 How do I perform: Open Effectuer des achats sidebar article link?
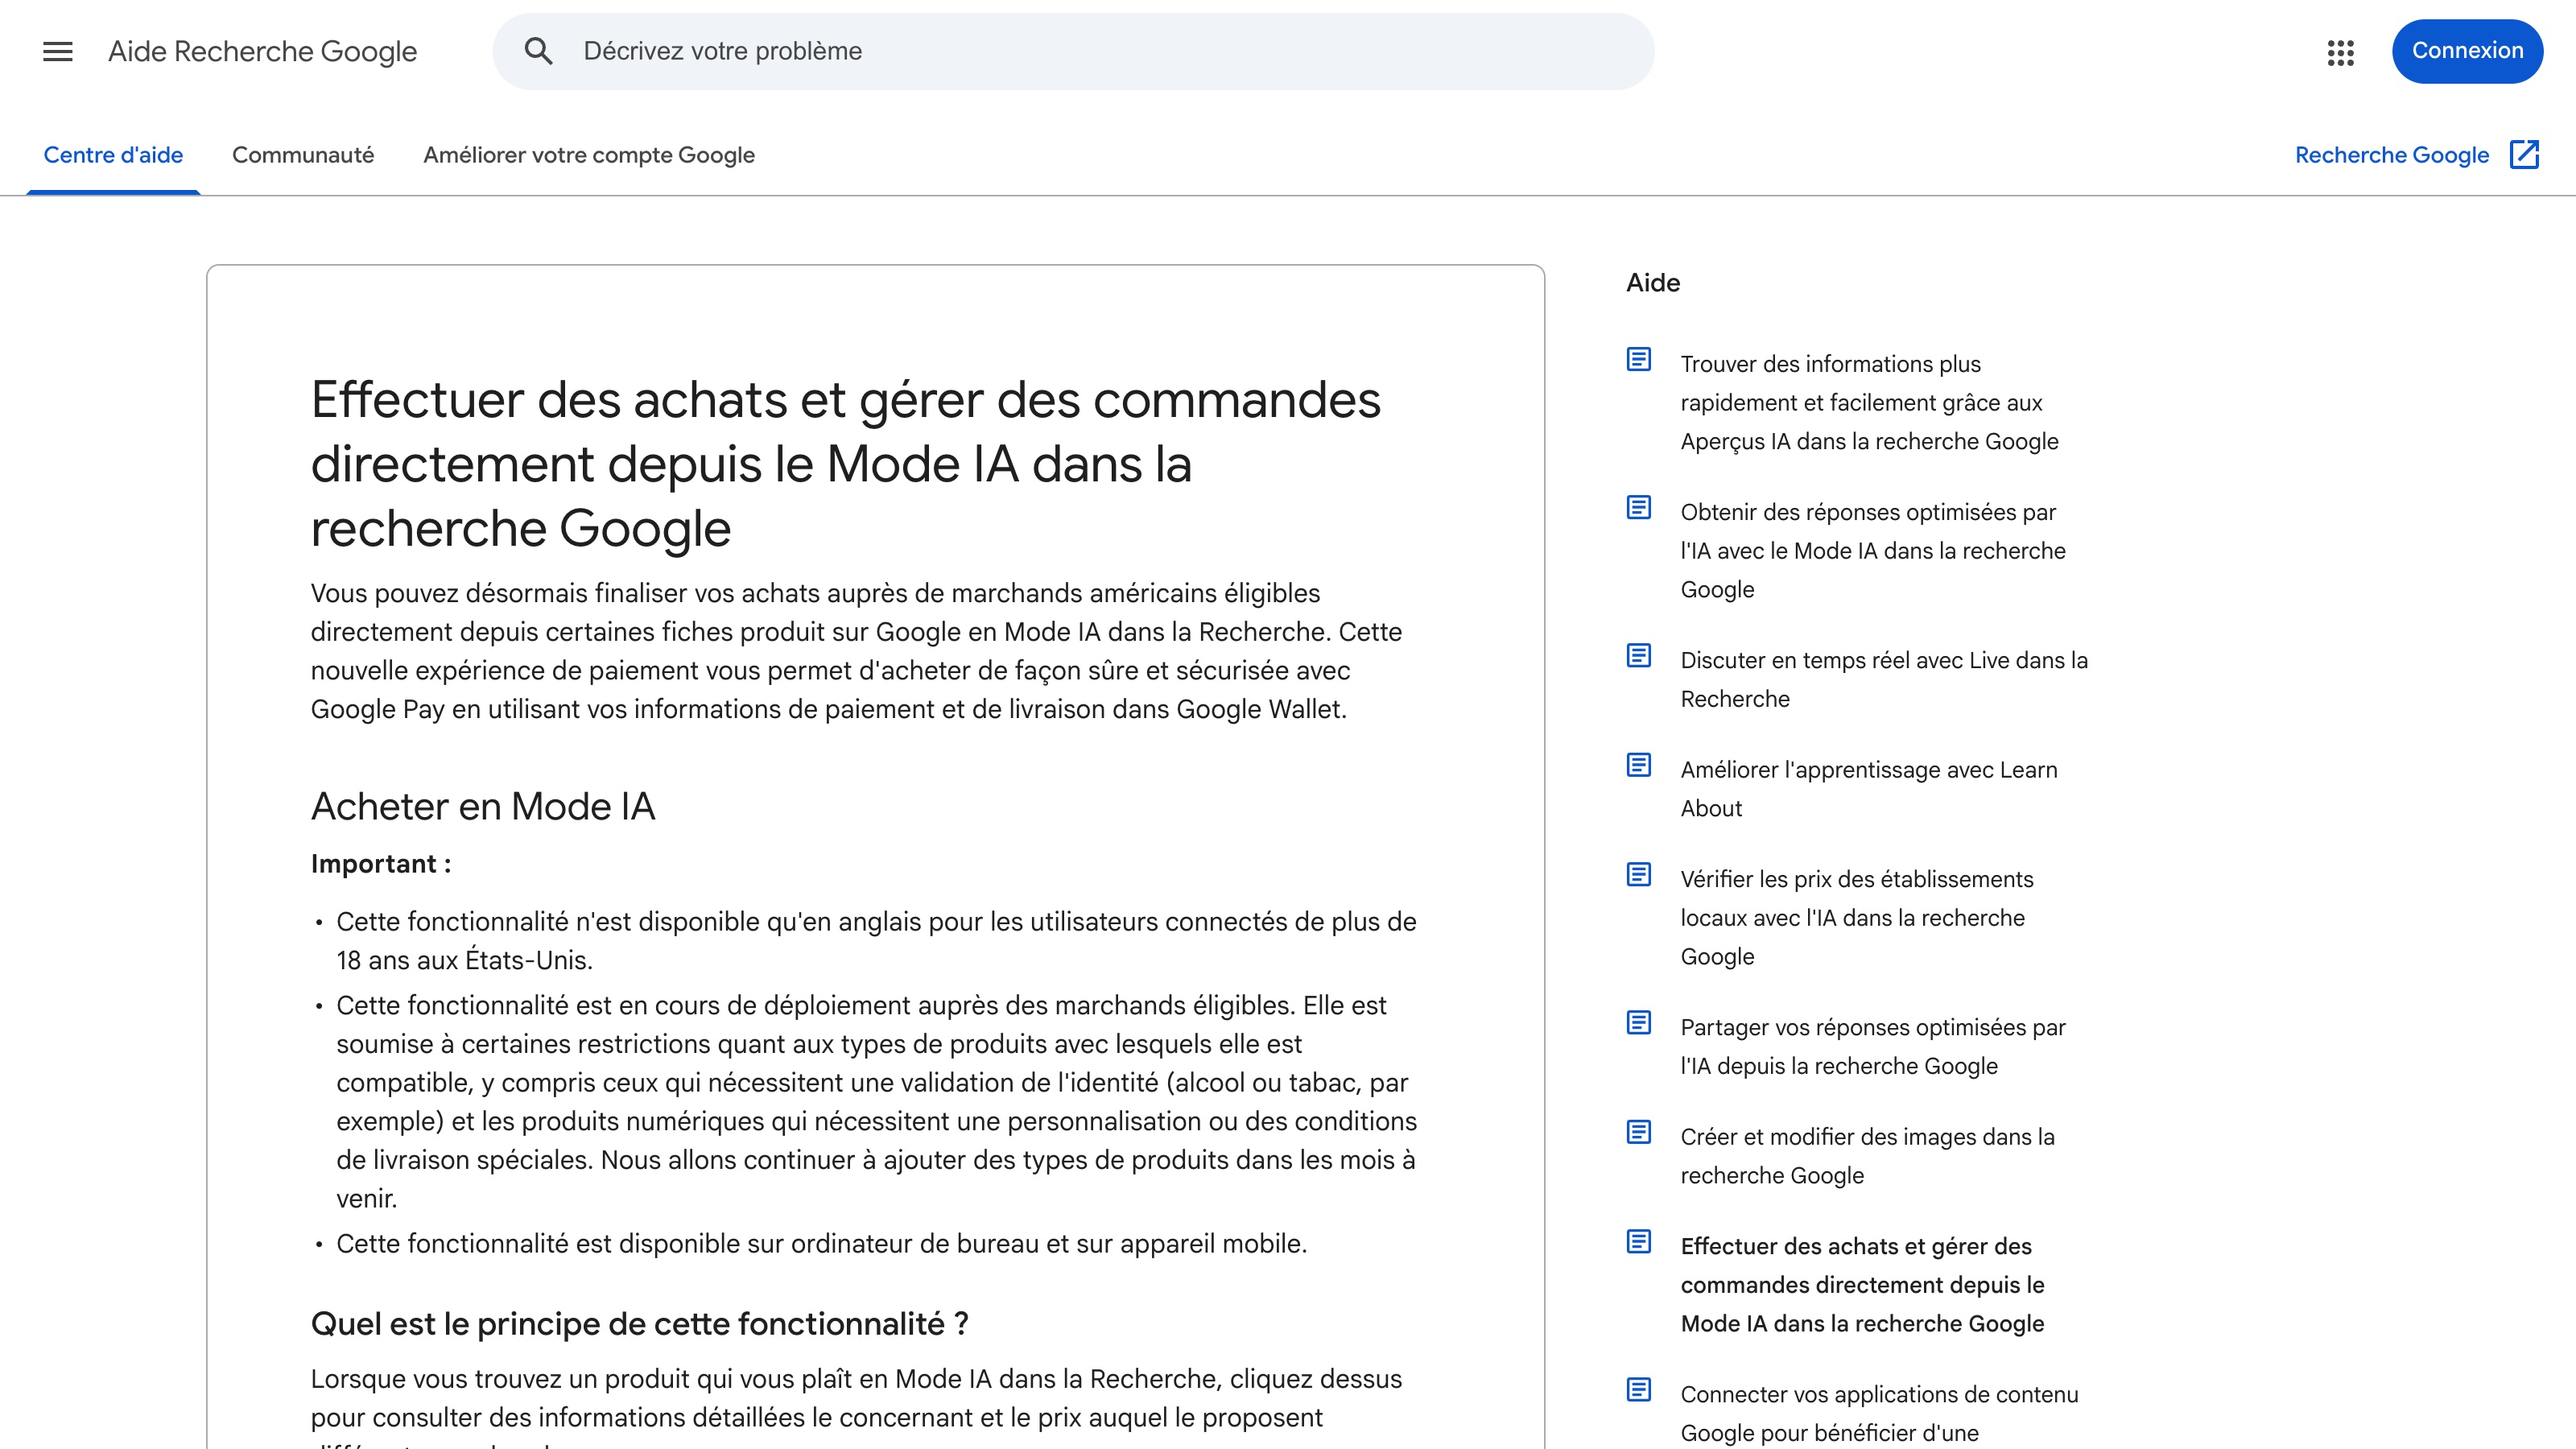pyautogui.click(x=1862, y=1285)
